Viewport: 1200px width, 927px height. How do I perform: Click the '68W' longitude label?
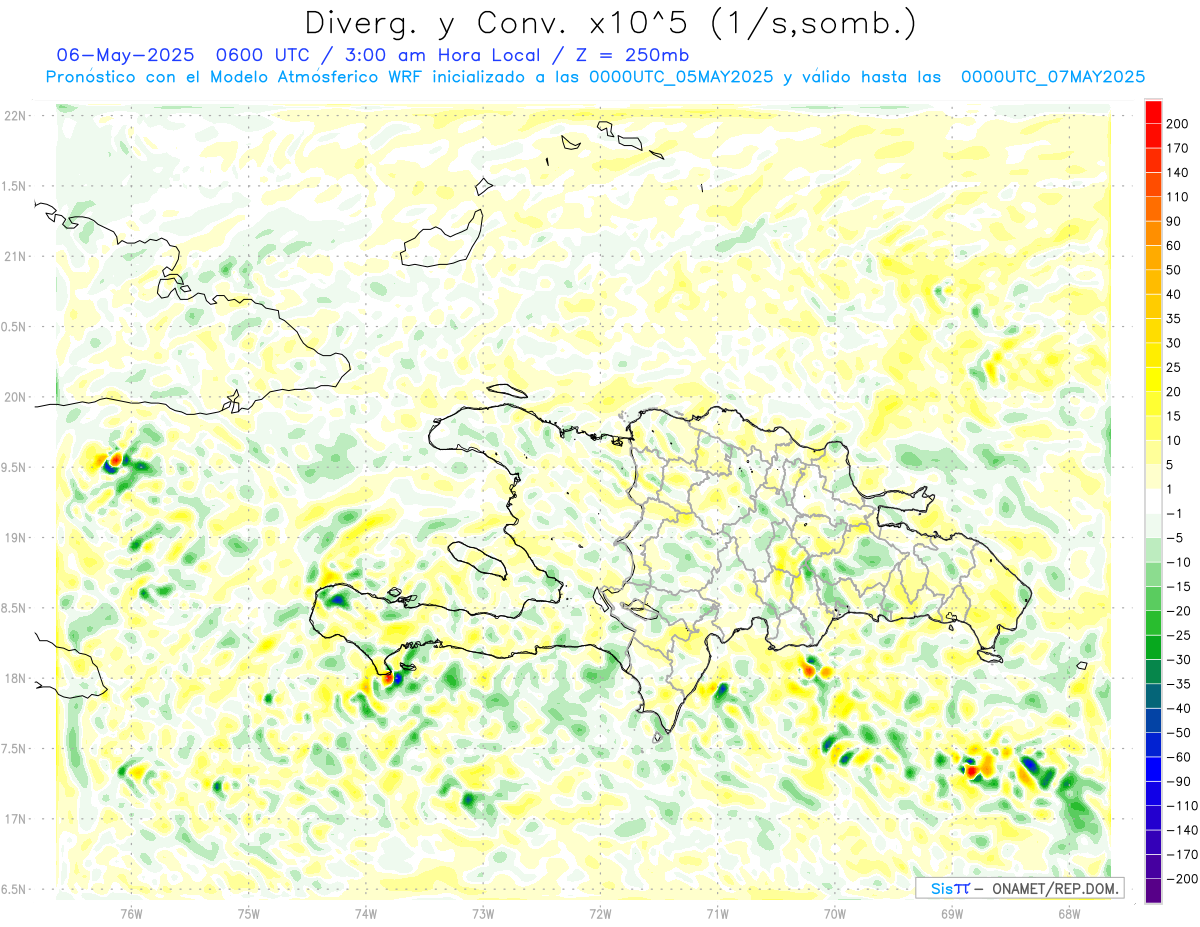coord(1069,913)
